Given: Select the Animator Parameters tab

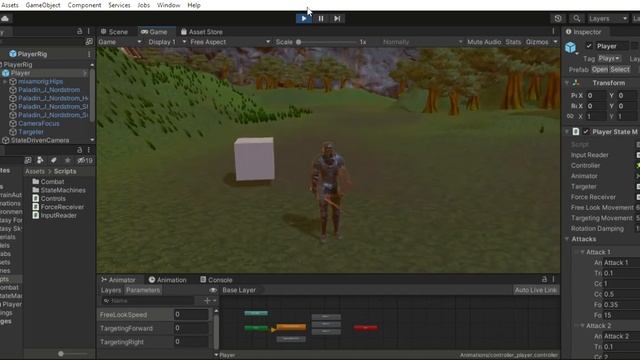Looking at the screenshot, I should click(143, 290).
